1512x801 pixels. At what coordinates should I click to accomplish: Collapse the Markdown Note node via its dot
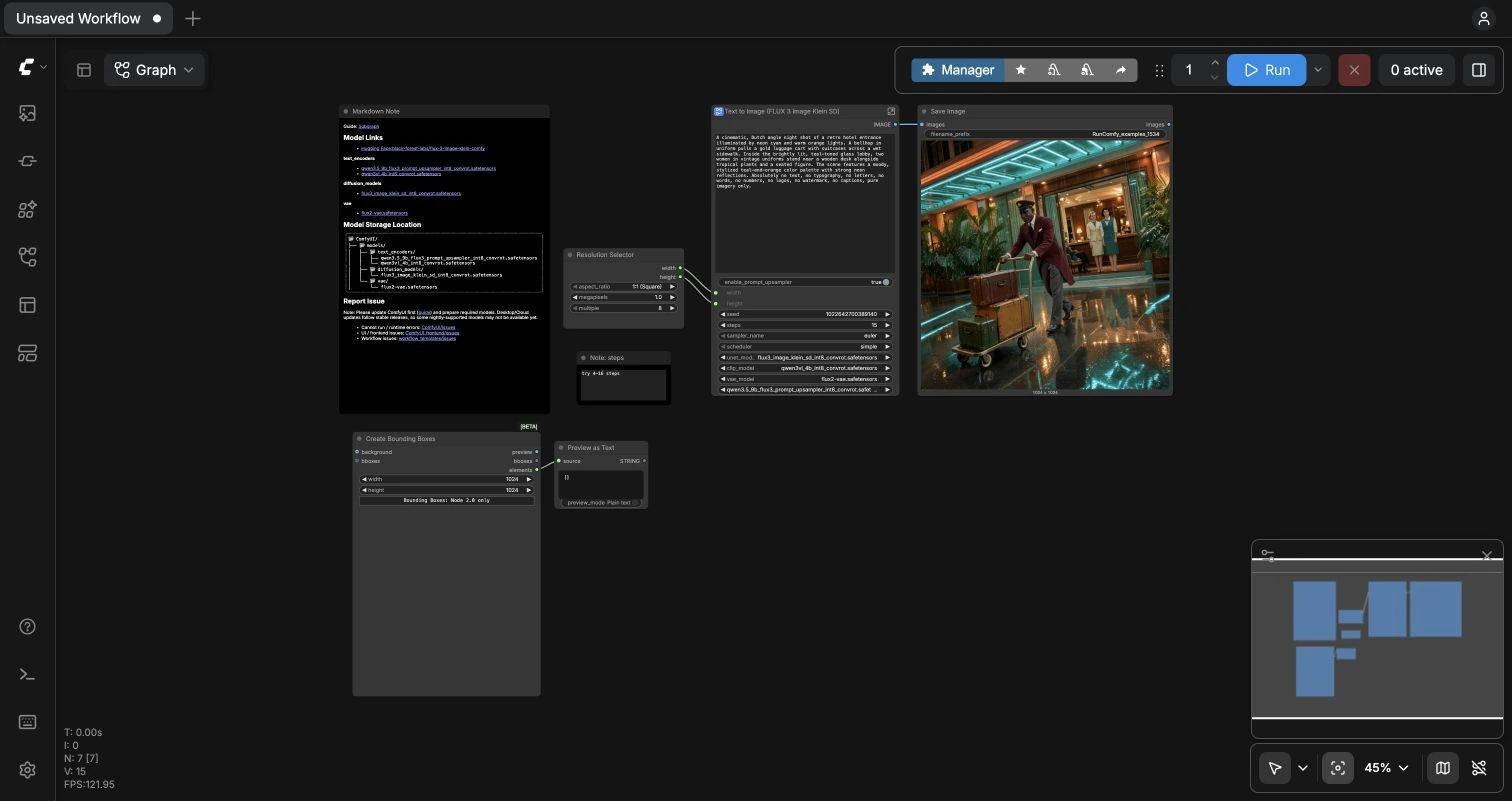click(346, 111)
